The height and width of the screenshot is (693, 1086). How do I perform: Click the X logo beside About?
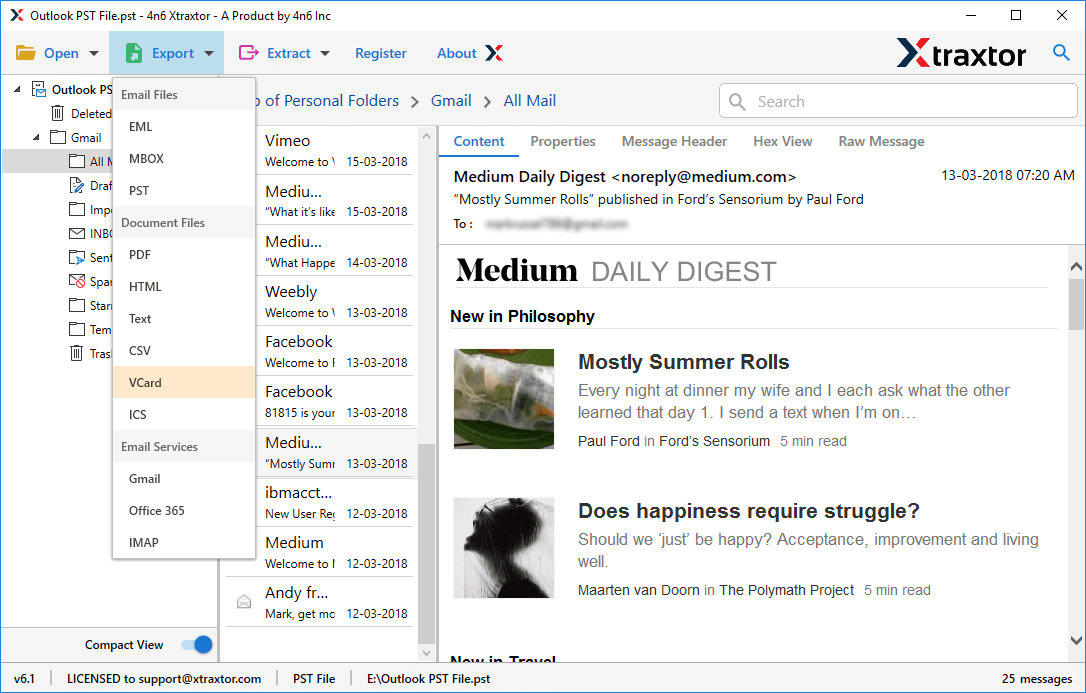[x=494, y=53]
